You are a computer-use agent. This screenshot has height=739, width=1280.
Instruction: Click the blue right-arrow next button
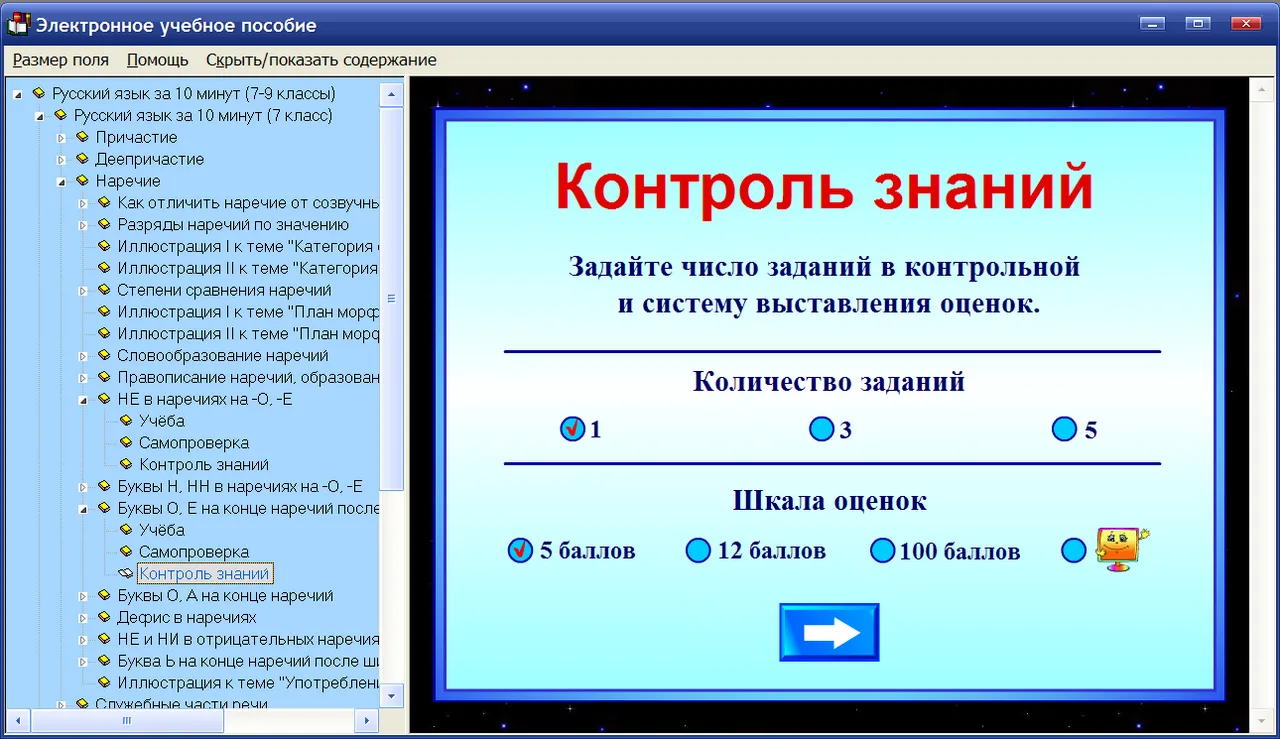829,632
